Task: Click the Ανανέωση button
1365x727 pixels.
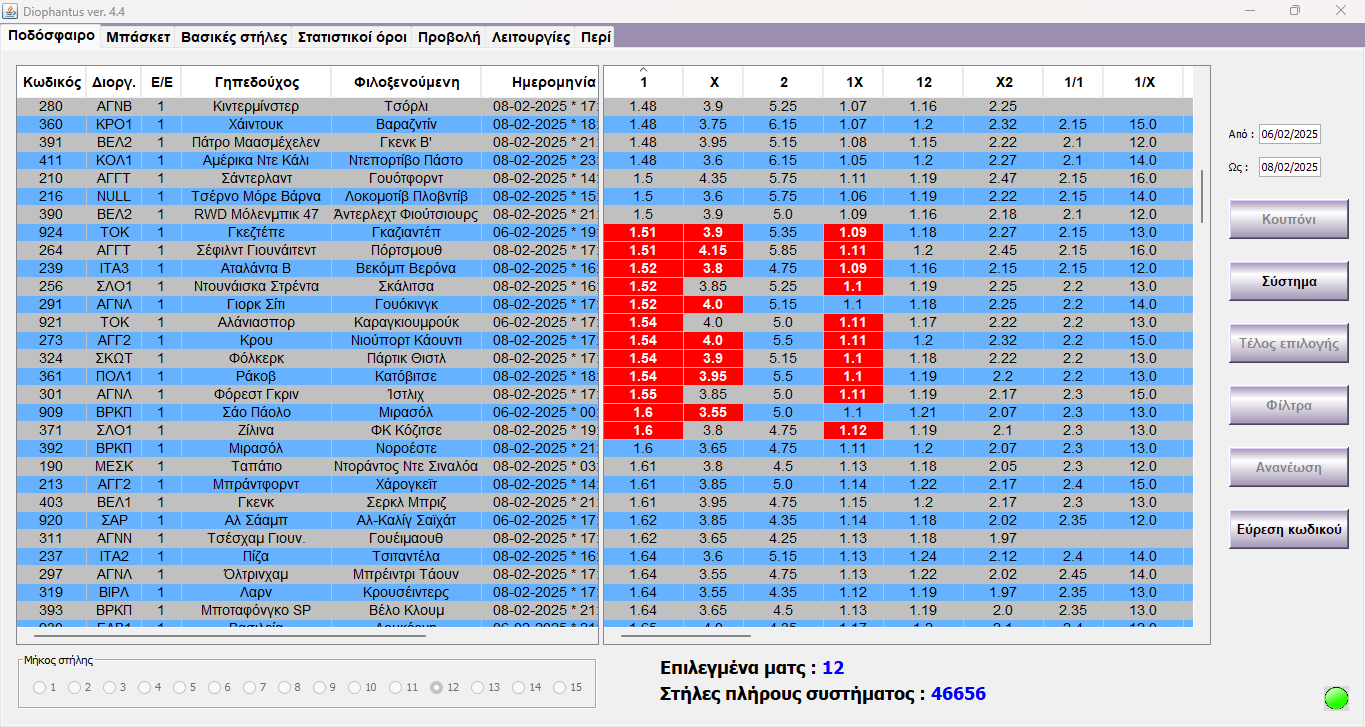Action: click(1288, 467)
